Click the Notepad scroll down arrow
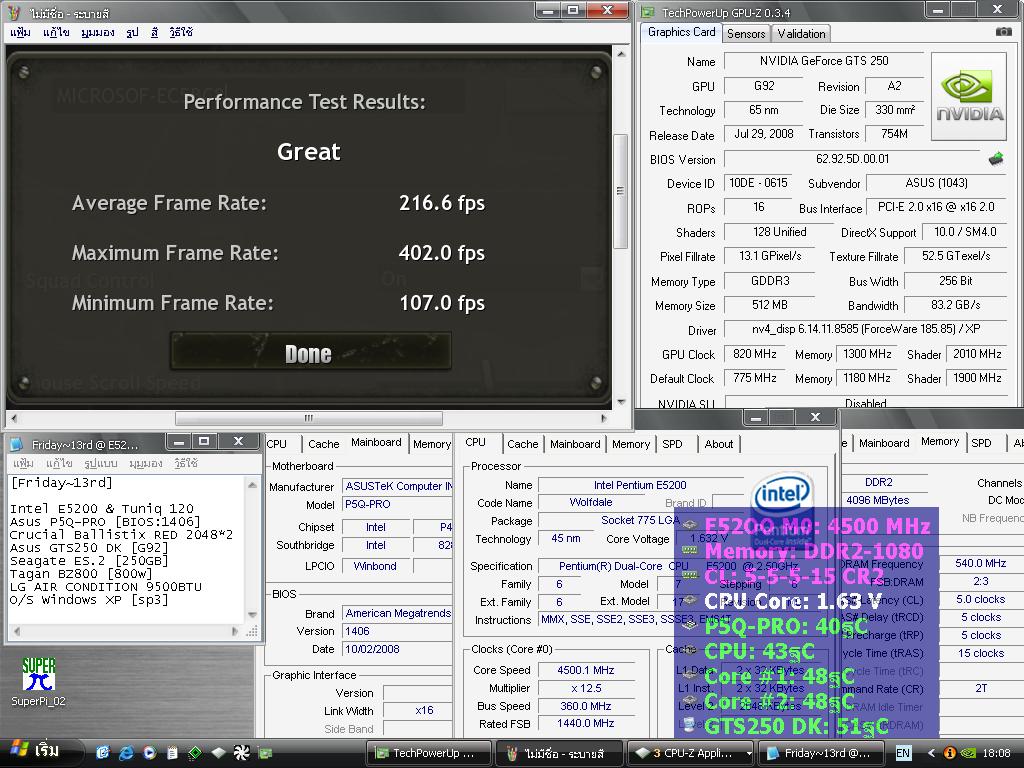The height and width of the screenshot is (768, 1024). click(x=252, y=615)
